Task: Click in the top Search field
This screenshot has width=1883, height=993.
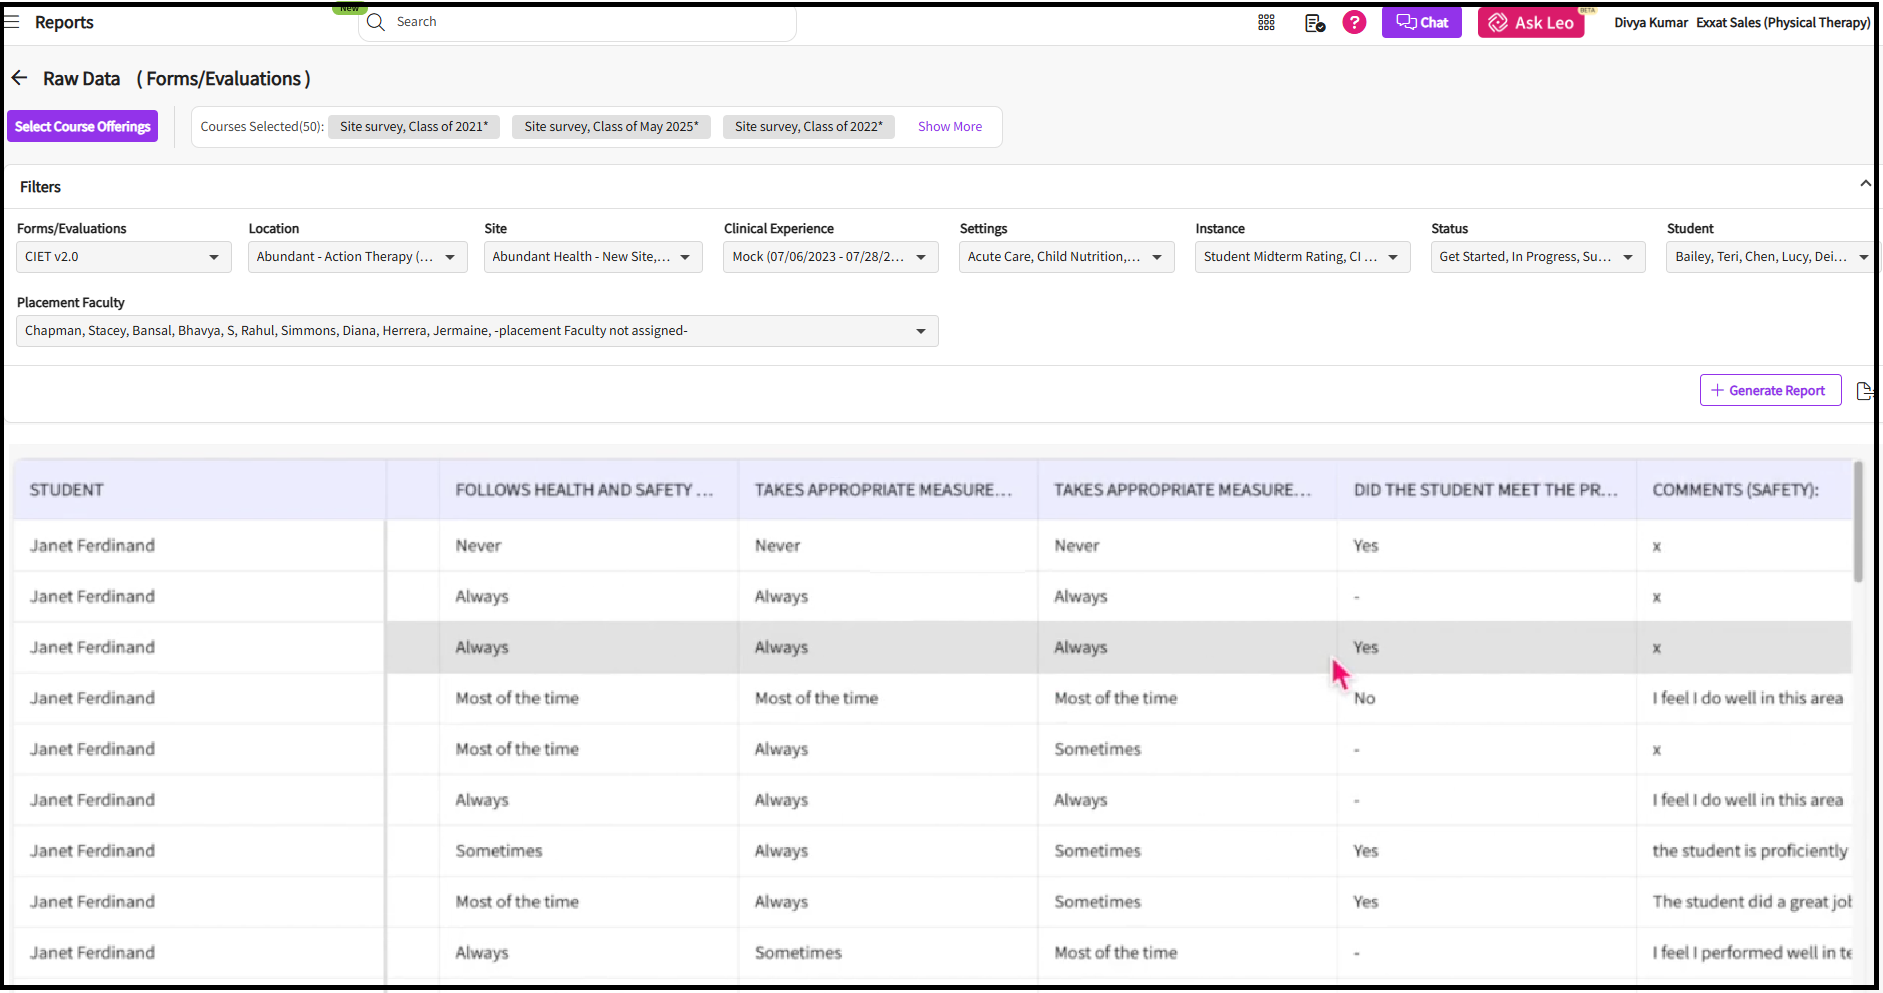Action: (580, 22)
